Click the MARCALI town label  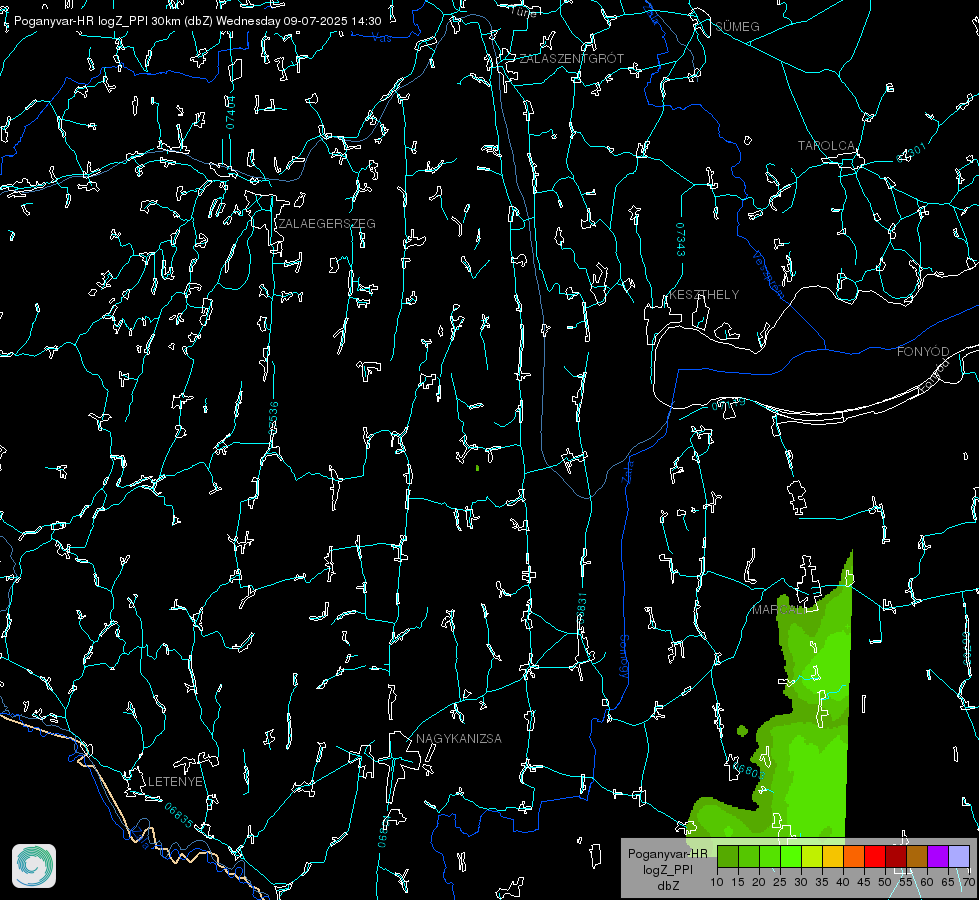779,610
